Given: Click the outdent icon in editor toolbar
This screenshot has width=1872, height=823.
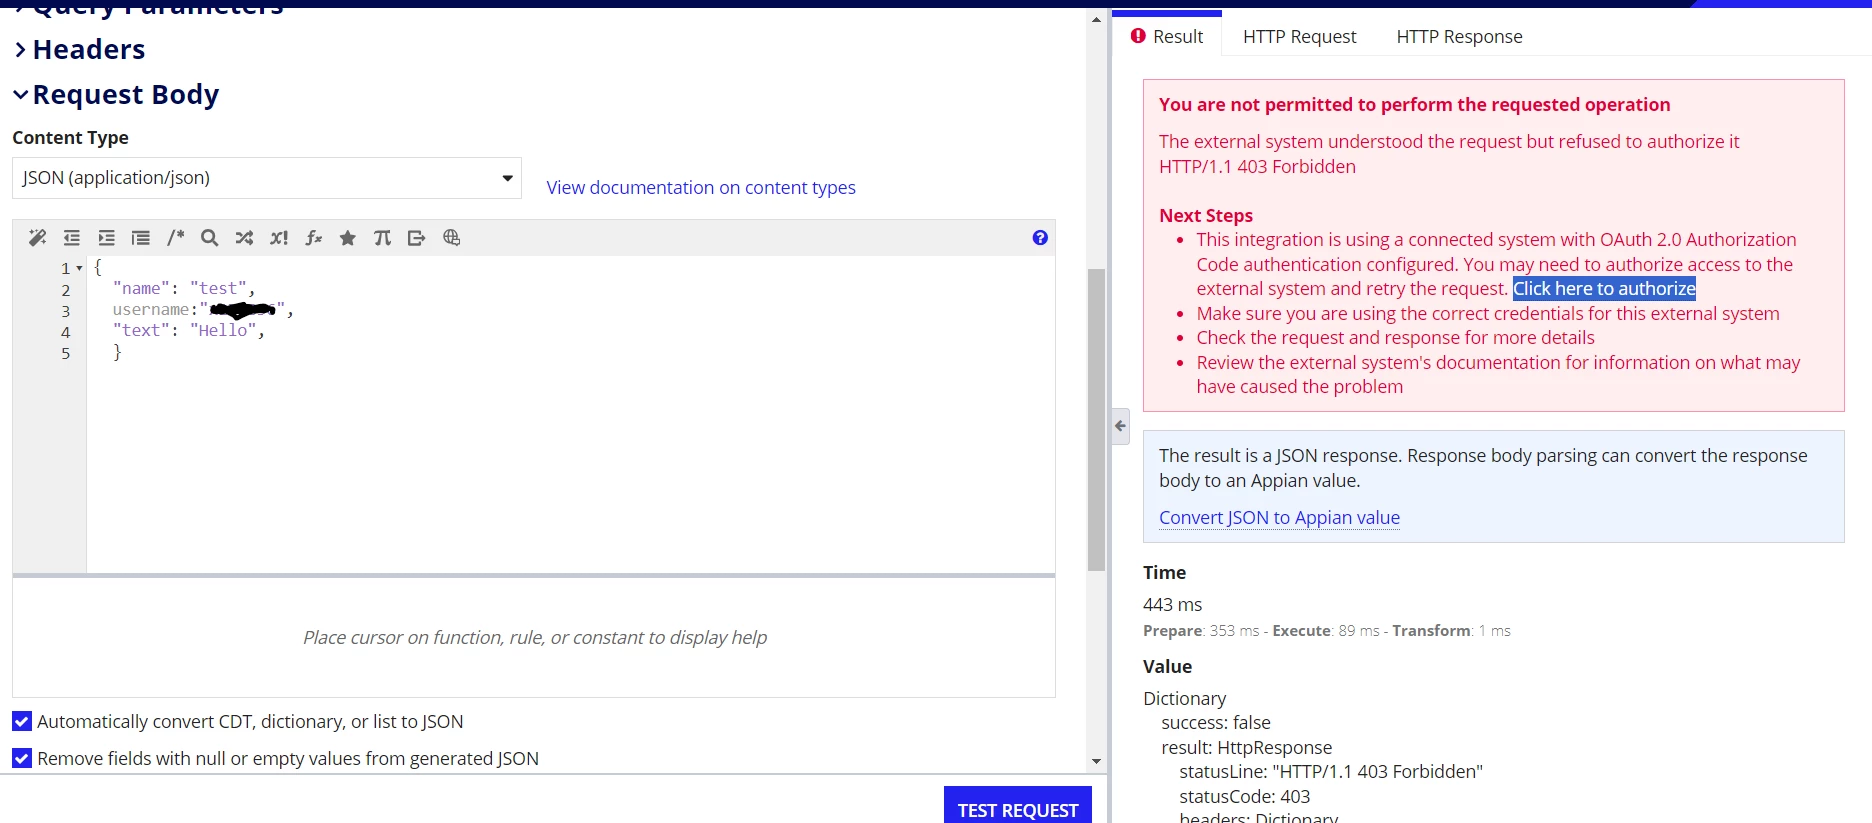Looking at the screenshot, I should pyautogui.click(x=72, y=238).
